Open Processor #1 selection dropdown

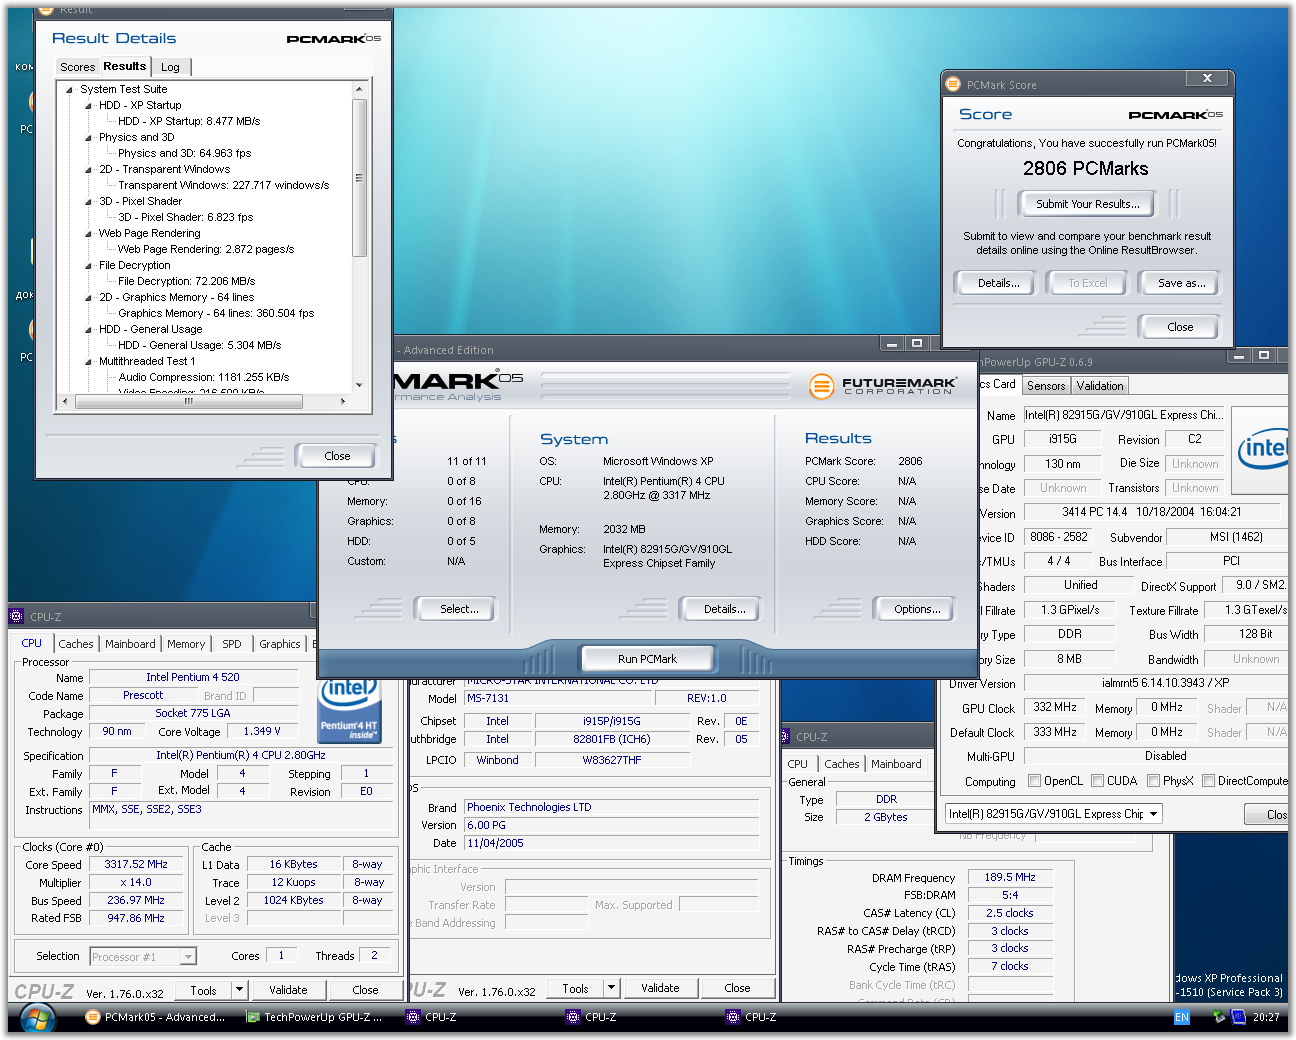[188, 957]
